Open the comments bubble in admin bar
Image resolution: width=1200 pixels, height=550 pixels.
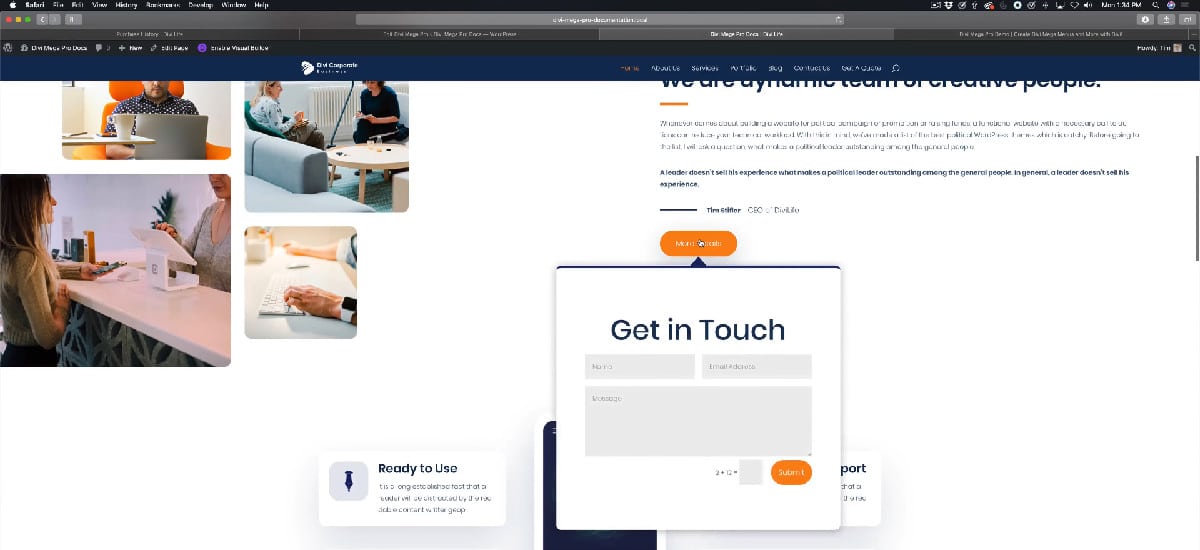coord(101,47)
